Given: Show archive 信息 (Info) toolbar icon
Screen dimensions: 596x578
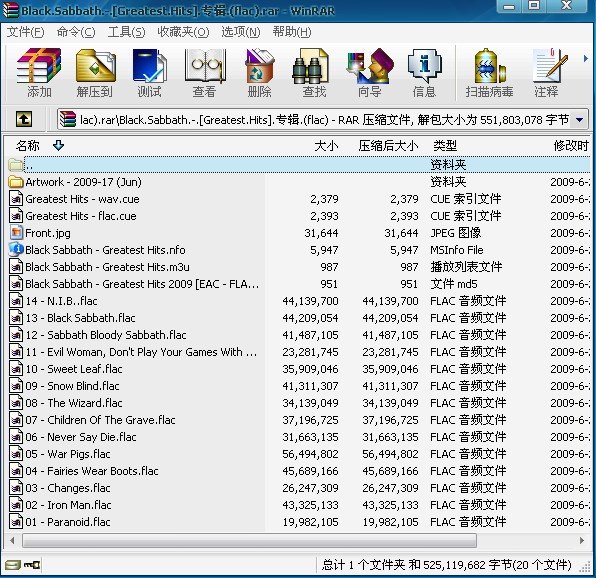Looking at the screenshot, I should 424,65.
